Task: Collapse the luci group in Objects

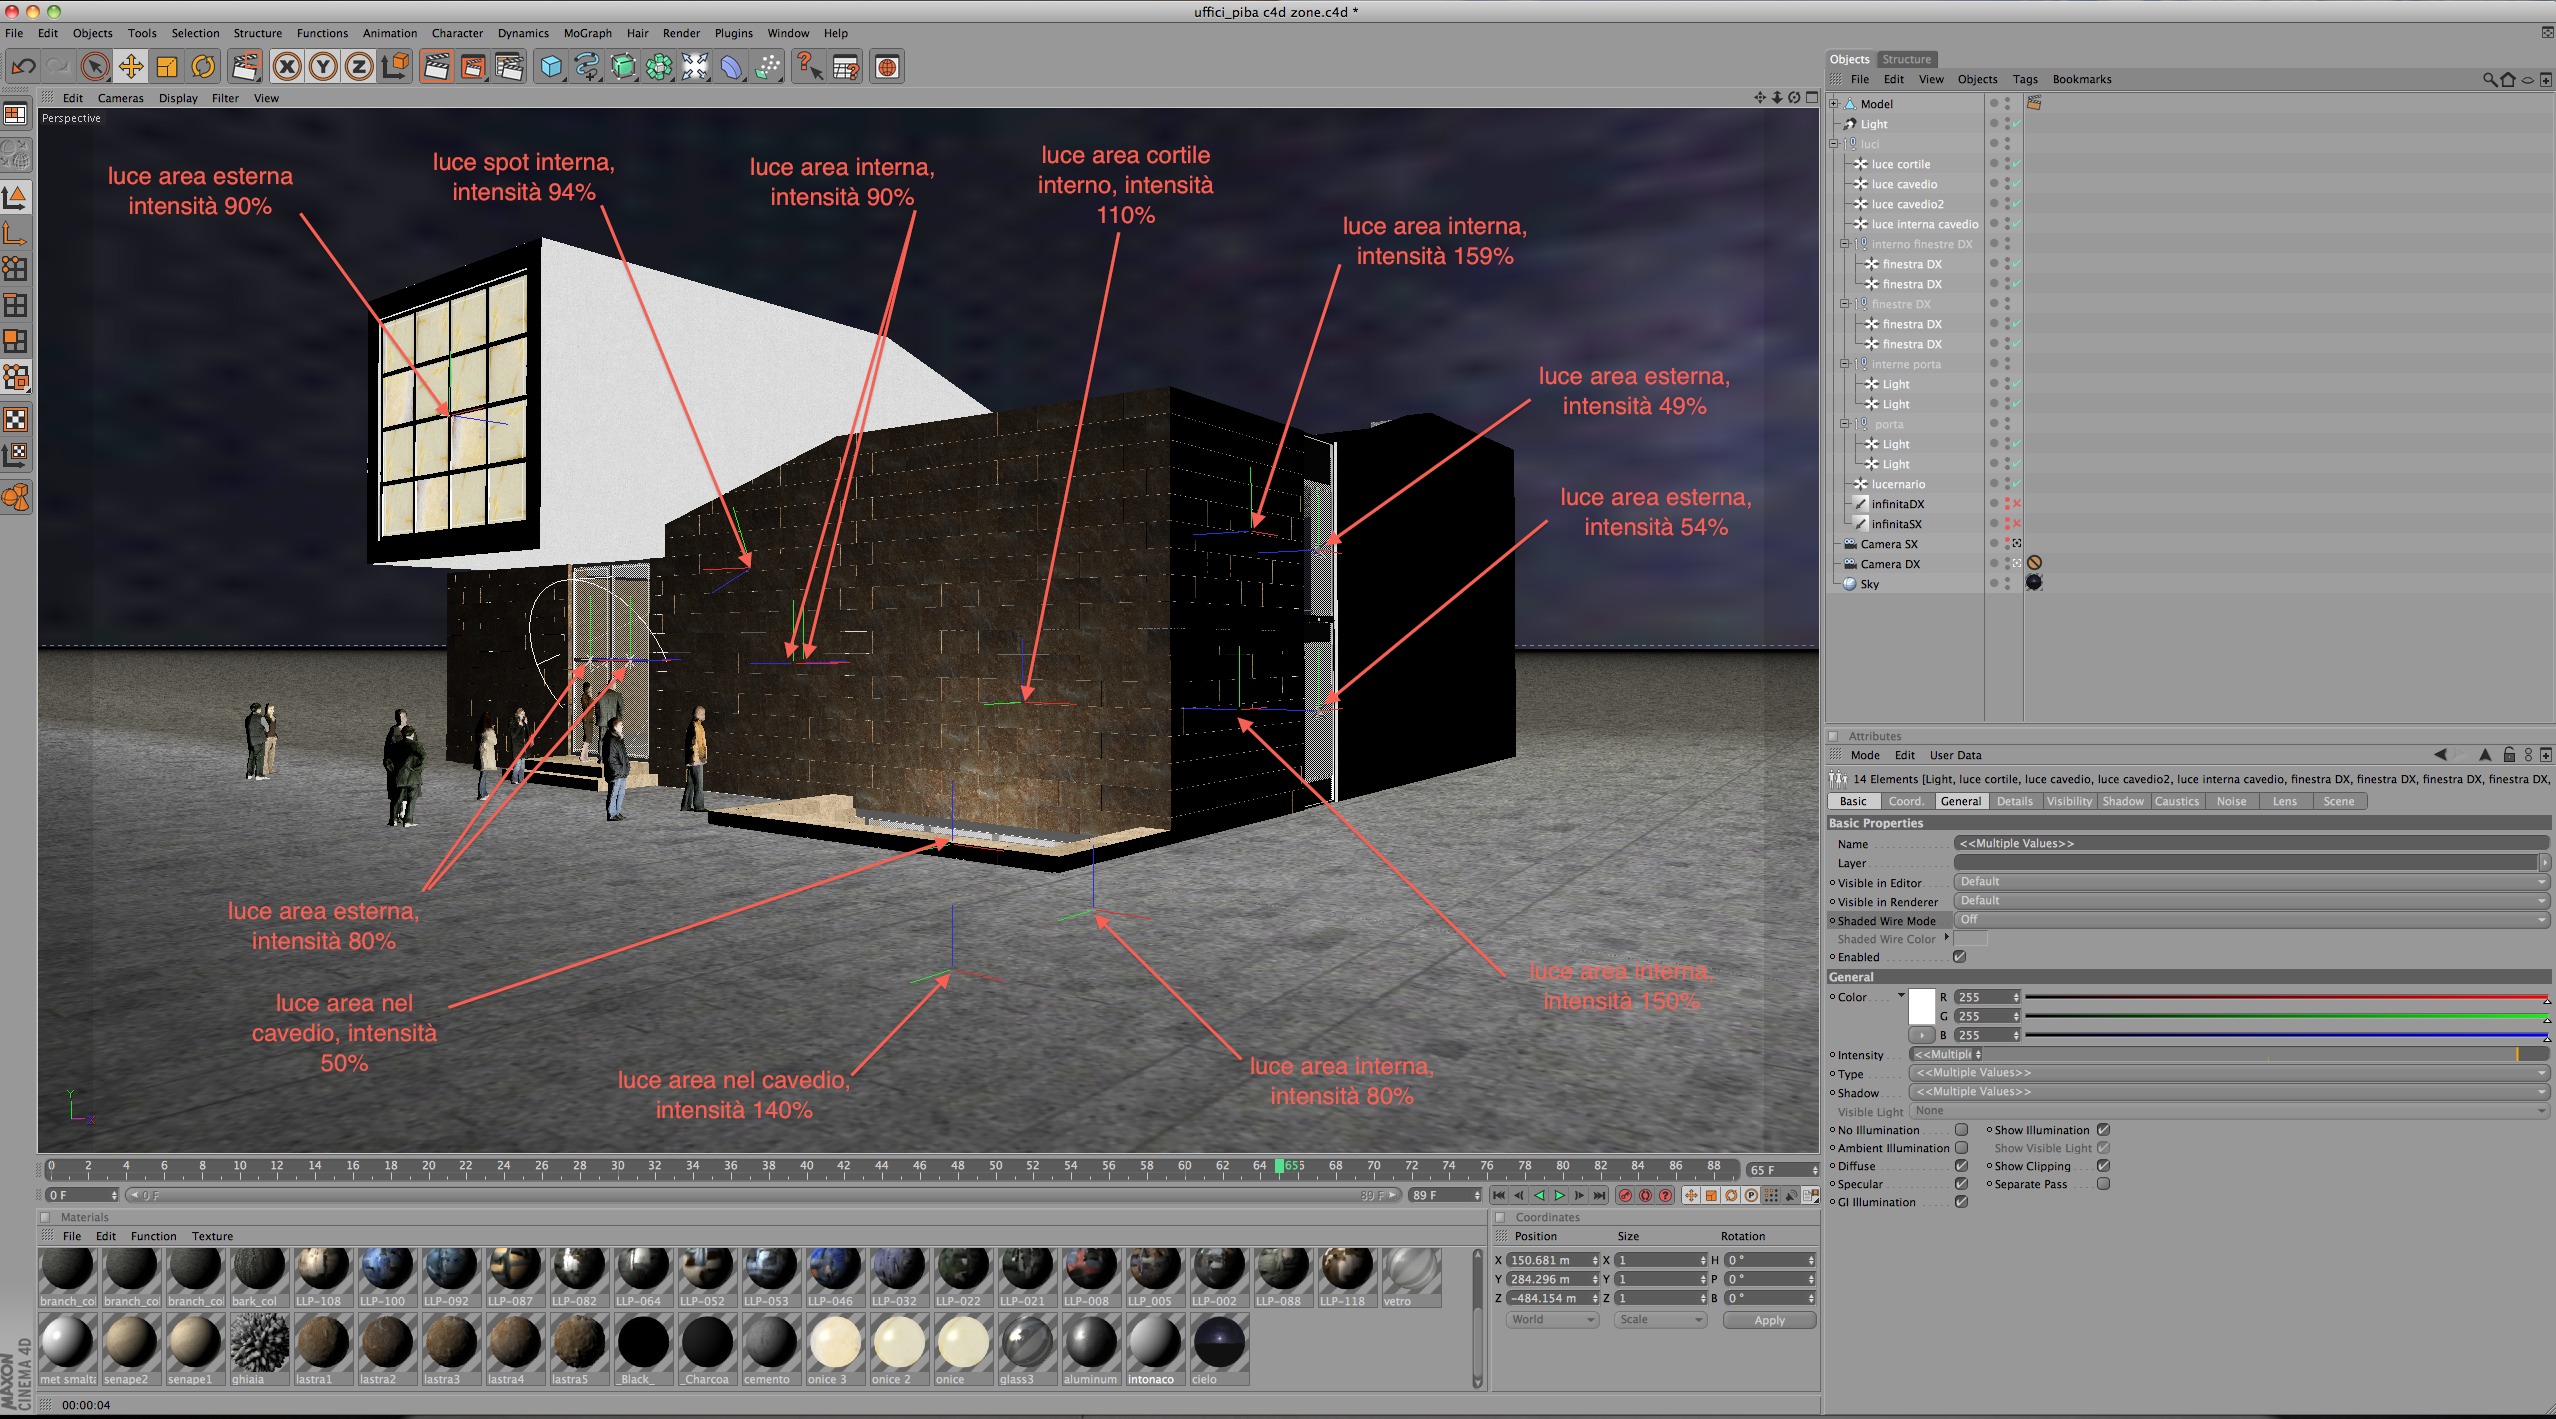Action: pyautogui.click(x=1835, y=144)
